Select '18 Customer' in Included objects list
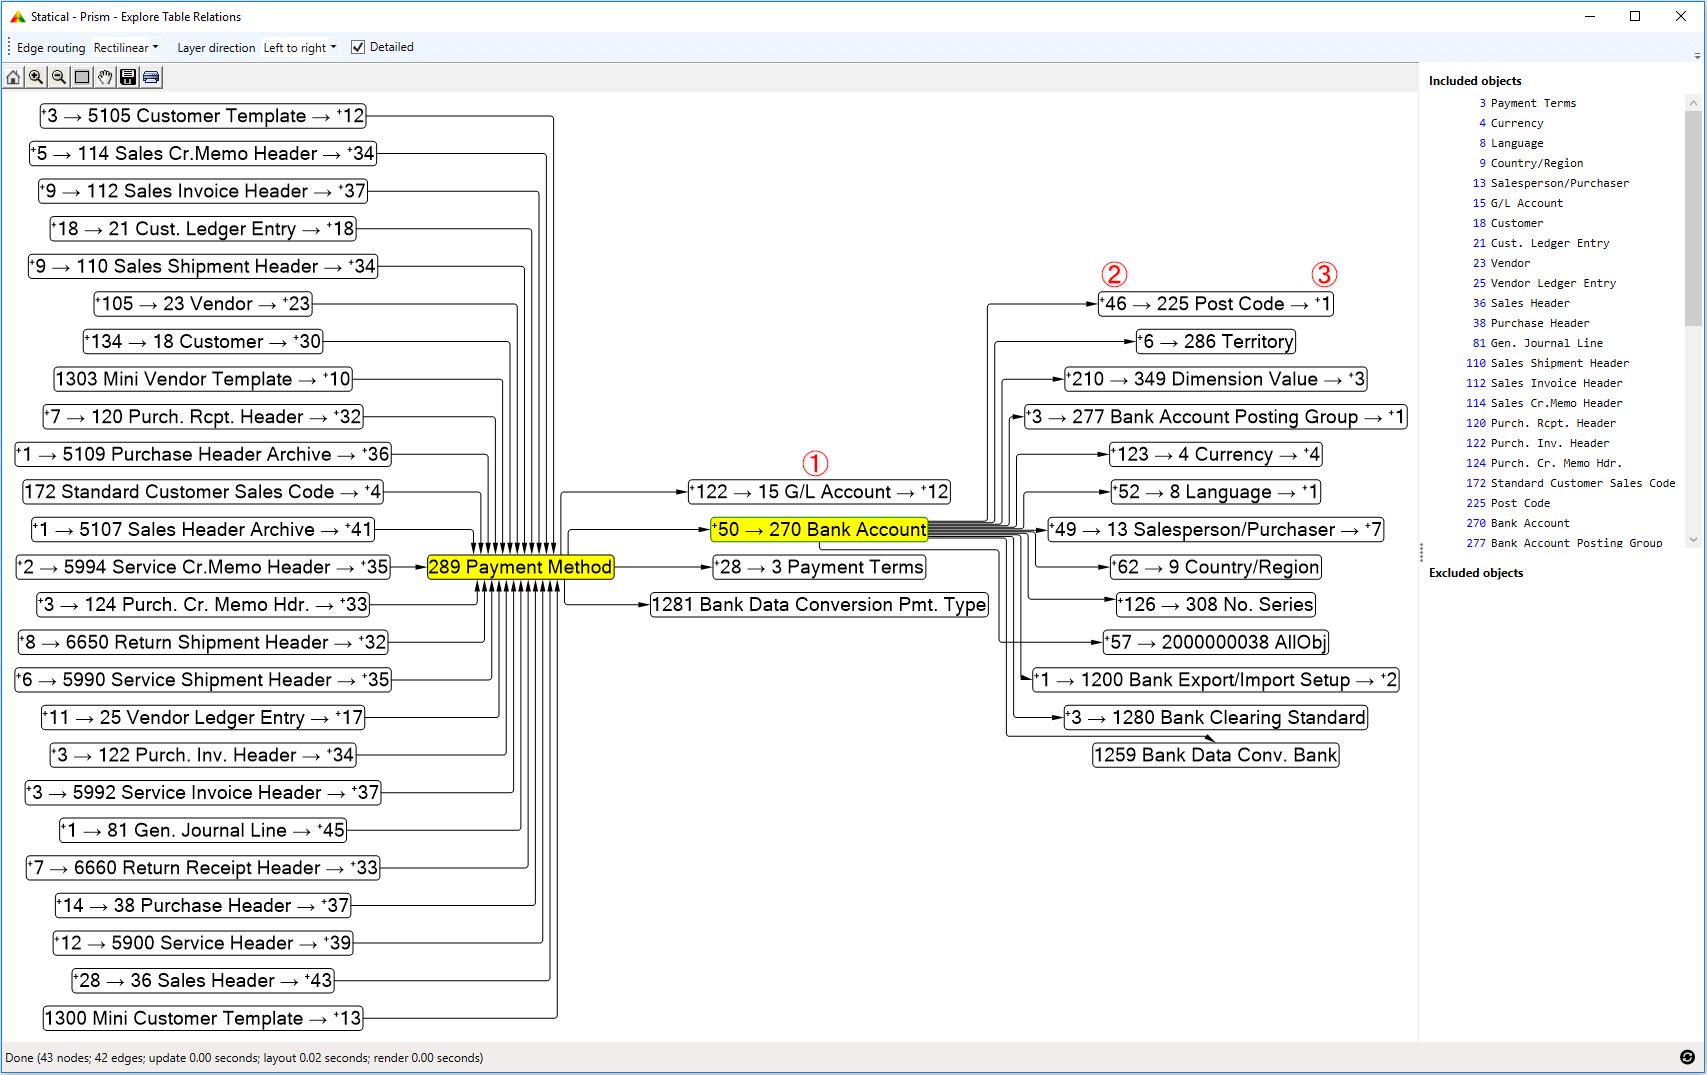1707x1075 pixels. (x=1508, y=223)
